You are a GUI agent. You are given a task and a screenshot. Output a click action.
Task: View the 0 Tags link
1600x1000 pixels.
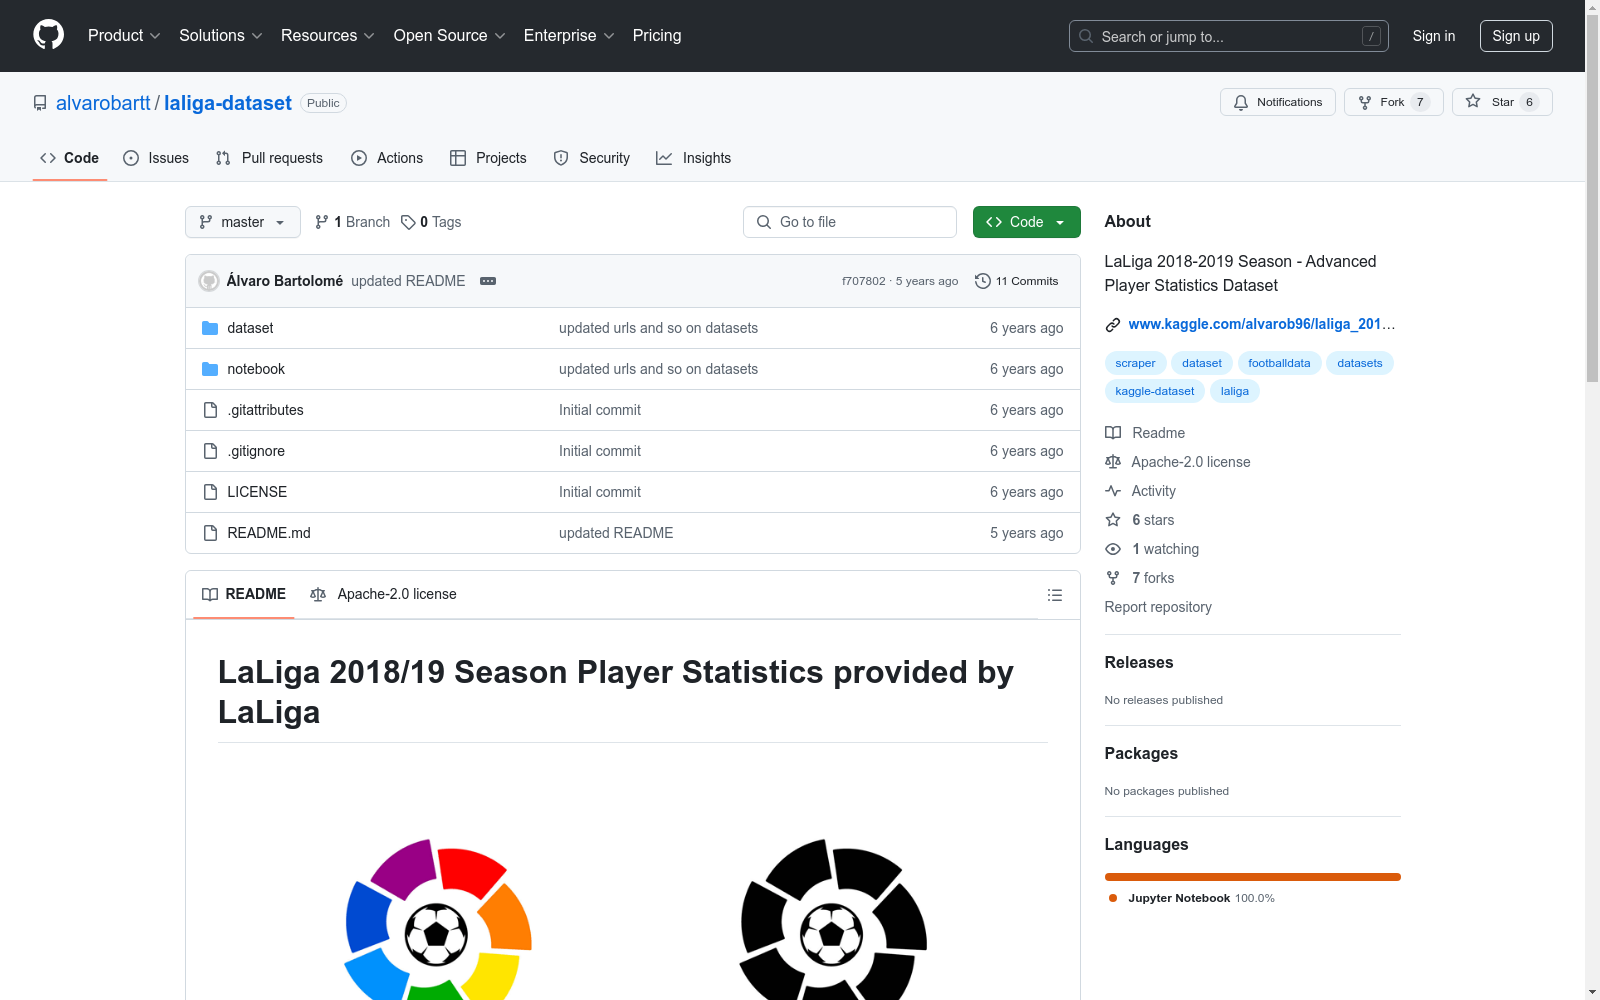coord(431,222)
